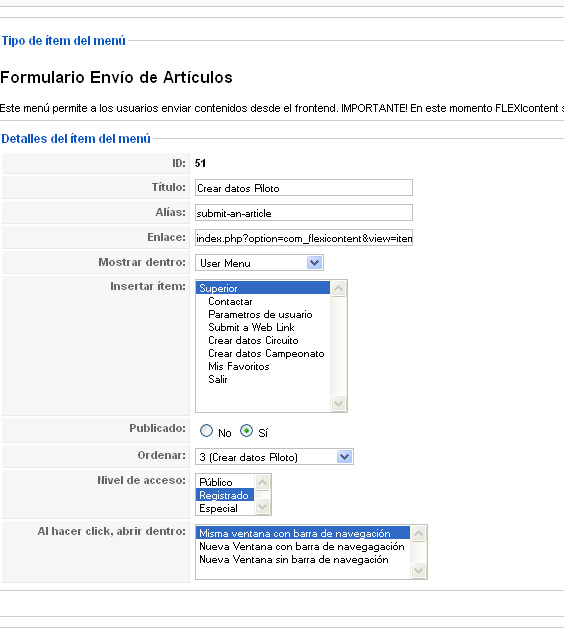This screenshot has height=639, width=564.
Task: Click the up arrow of Nivel de acceso scrollbar
Action: [x=262, y=483]
